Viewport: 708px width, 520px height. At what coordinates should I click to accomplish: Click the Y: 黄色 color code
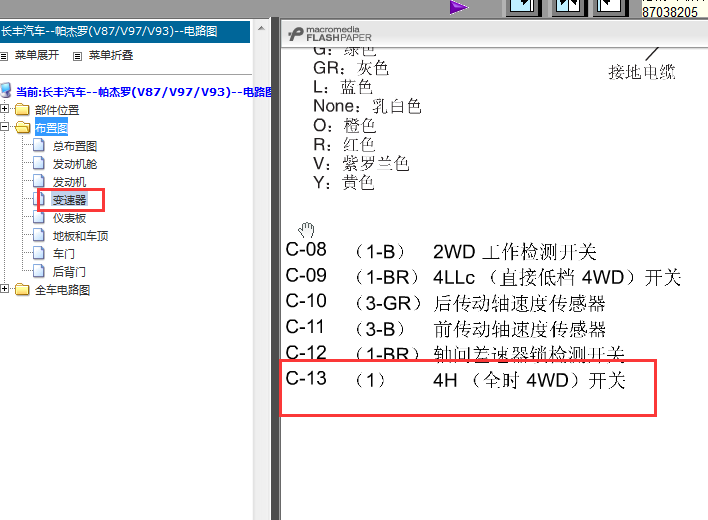tap(344, 182)
